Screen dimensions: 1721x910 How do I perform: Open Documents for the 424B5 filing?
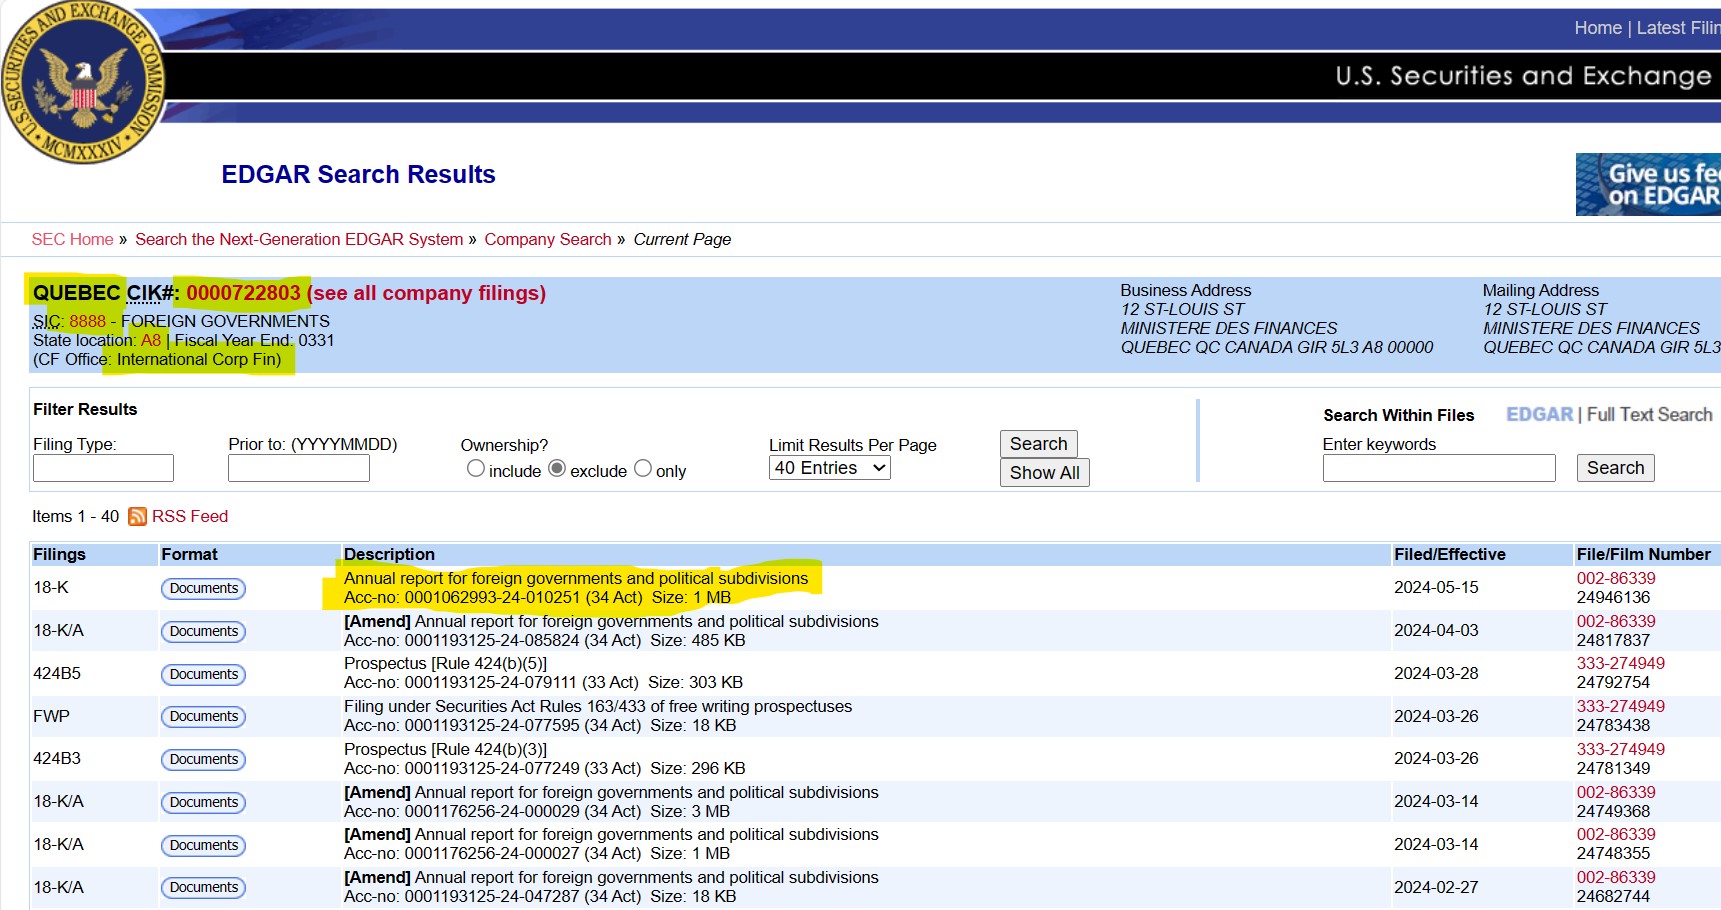pos(204,675)
